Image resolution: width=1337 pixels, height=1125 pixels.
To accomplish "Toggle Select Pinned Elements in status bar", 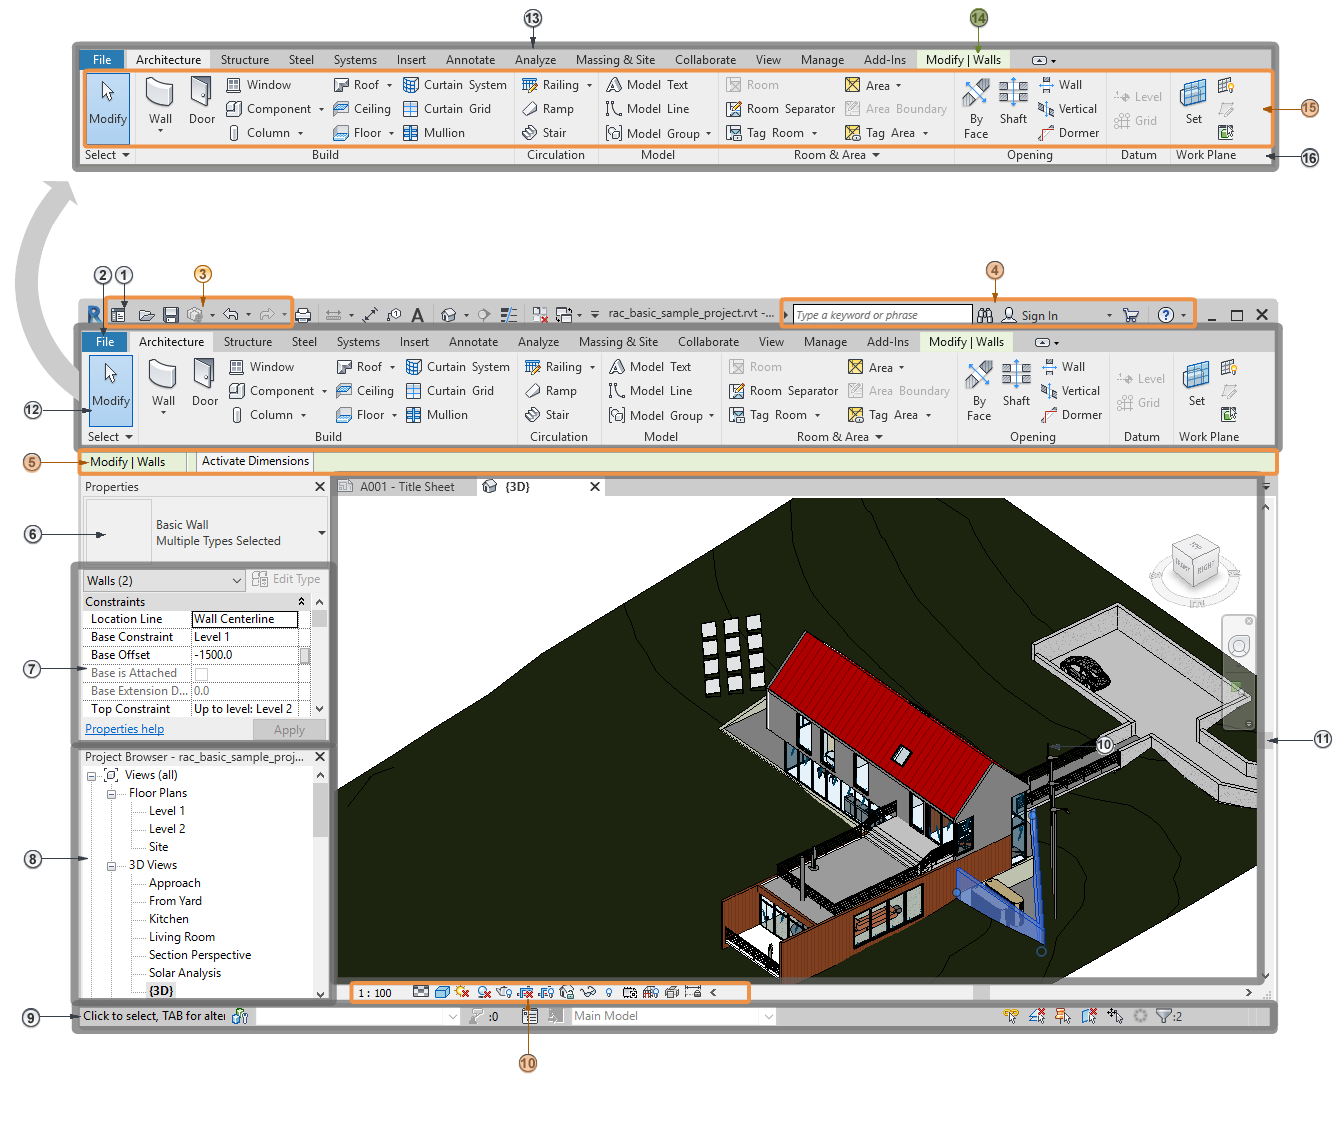I will (1063, 1016).
